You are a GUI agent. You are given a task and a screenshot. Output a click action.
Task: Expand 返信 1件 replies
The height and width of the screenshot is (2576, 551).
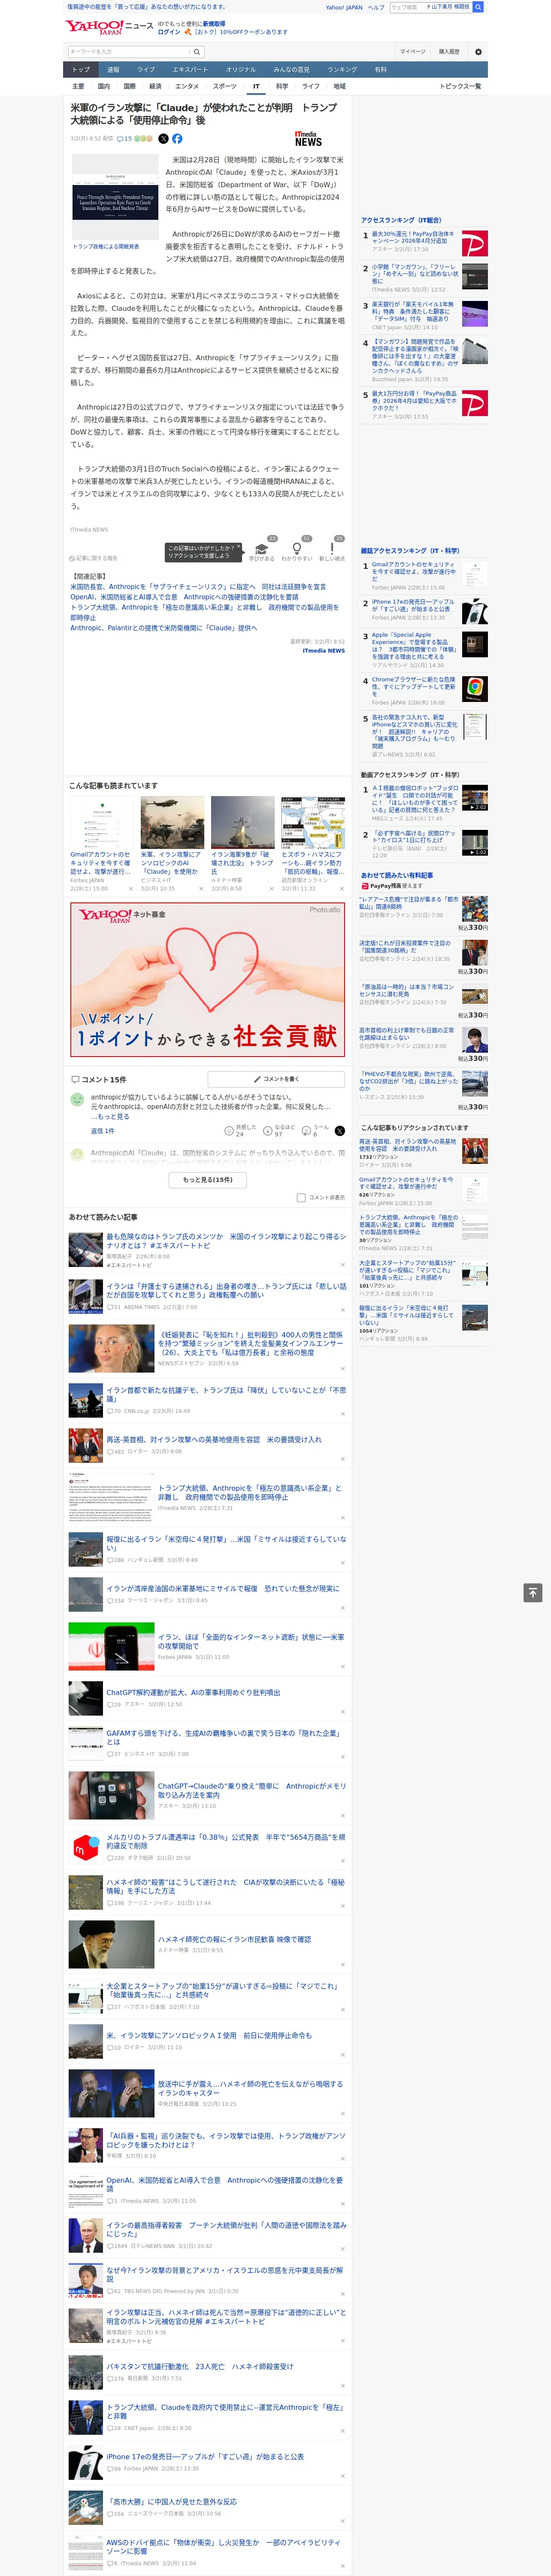pos(103,1131)
